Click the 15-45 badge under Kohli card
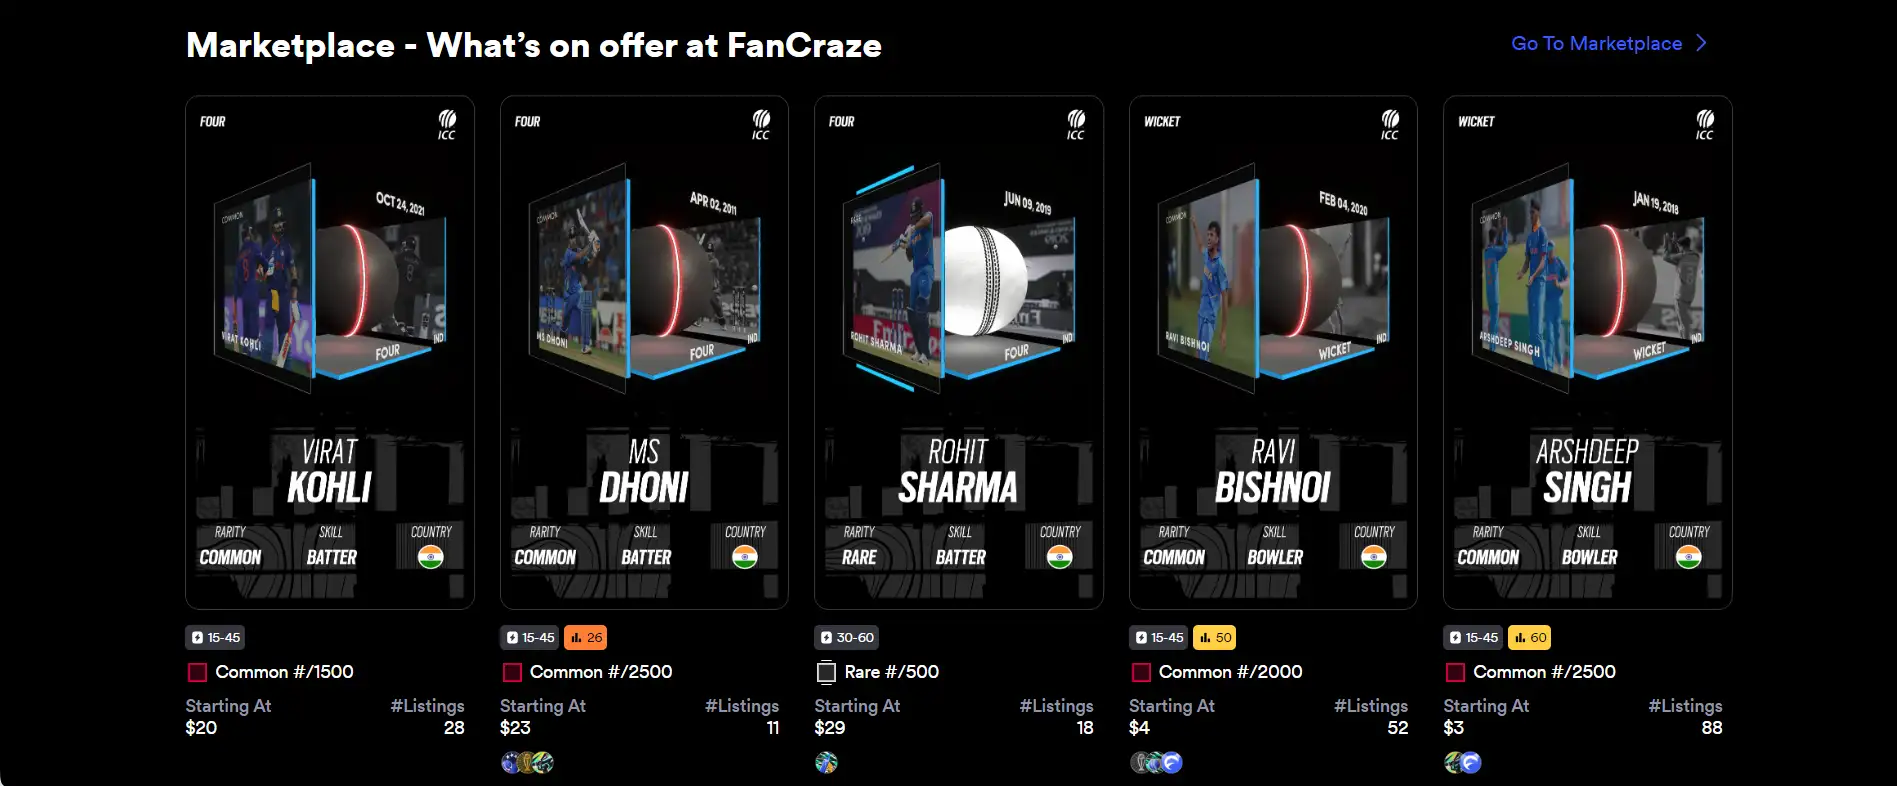Image resolution: width=1897 pixels, height=786 pixels. [216, 637]
